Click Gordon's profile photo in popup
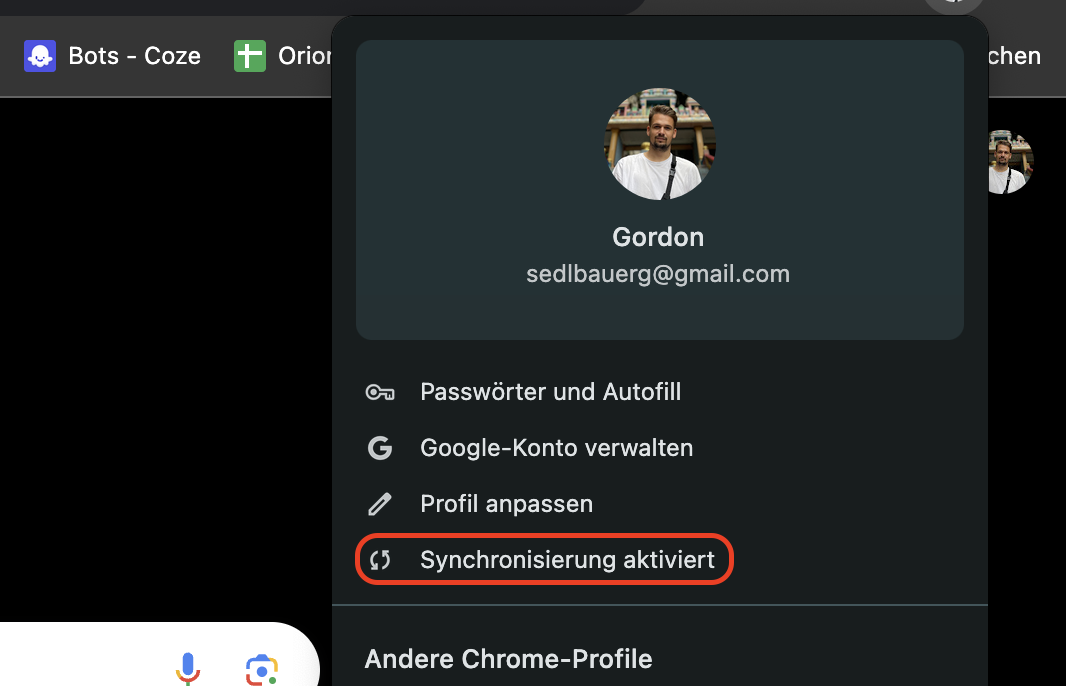This screenshot has width=1066, height=686. coord(660,143)
